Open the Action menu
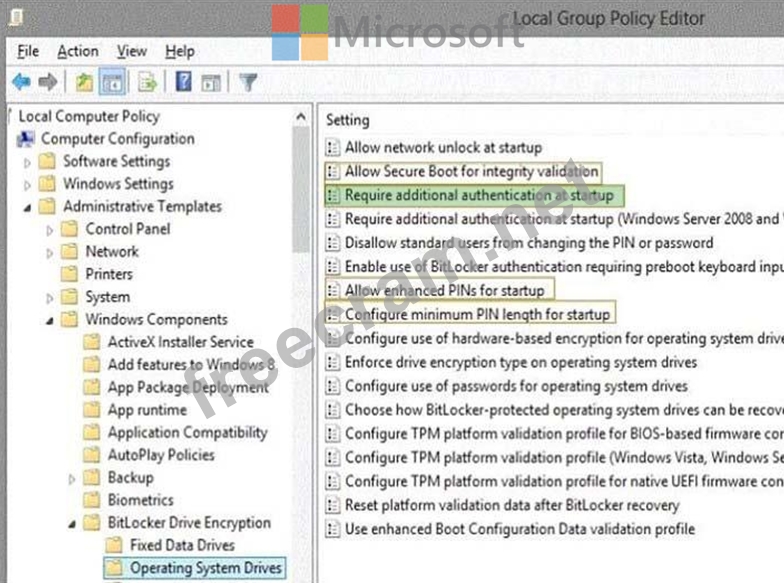This screenshot has width=784, height=583. tap(78, 51)
